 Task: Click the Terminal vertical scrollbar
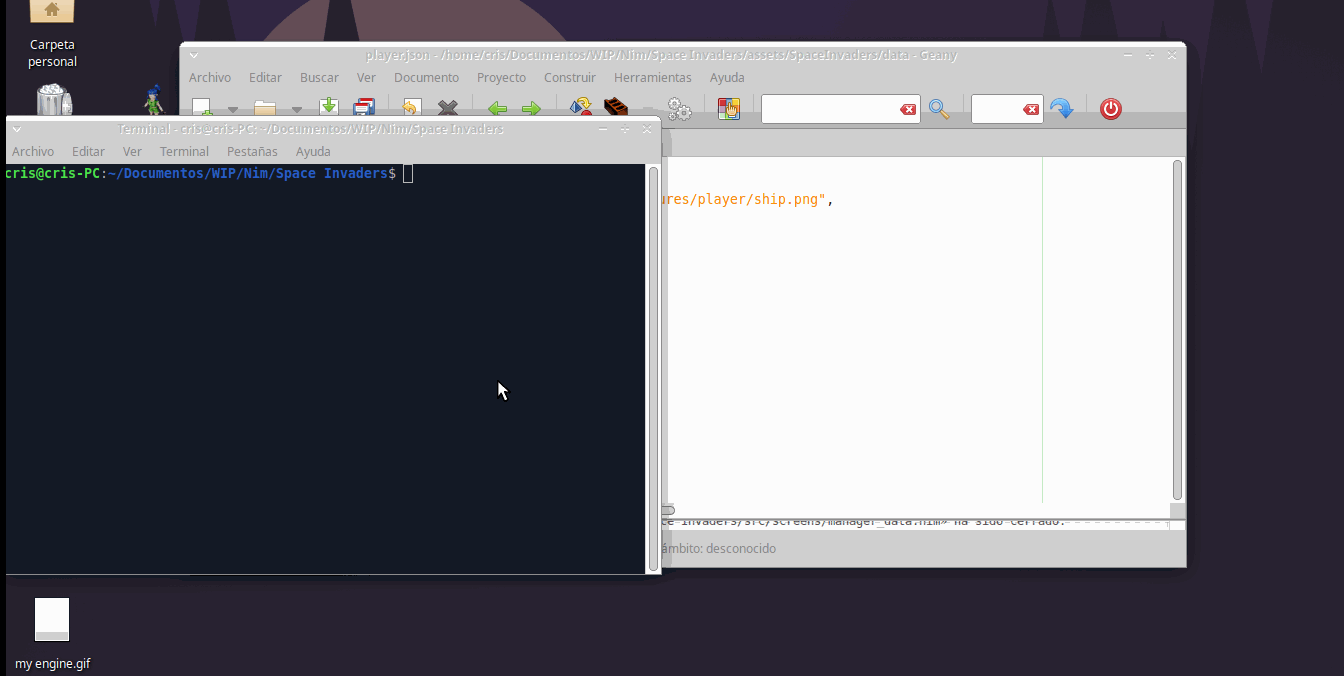pyautogui.click(x=654, y=369)
